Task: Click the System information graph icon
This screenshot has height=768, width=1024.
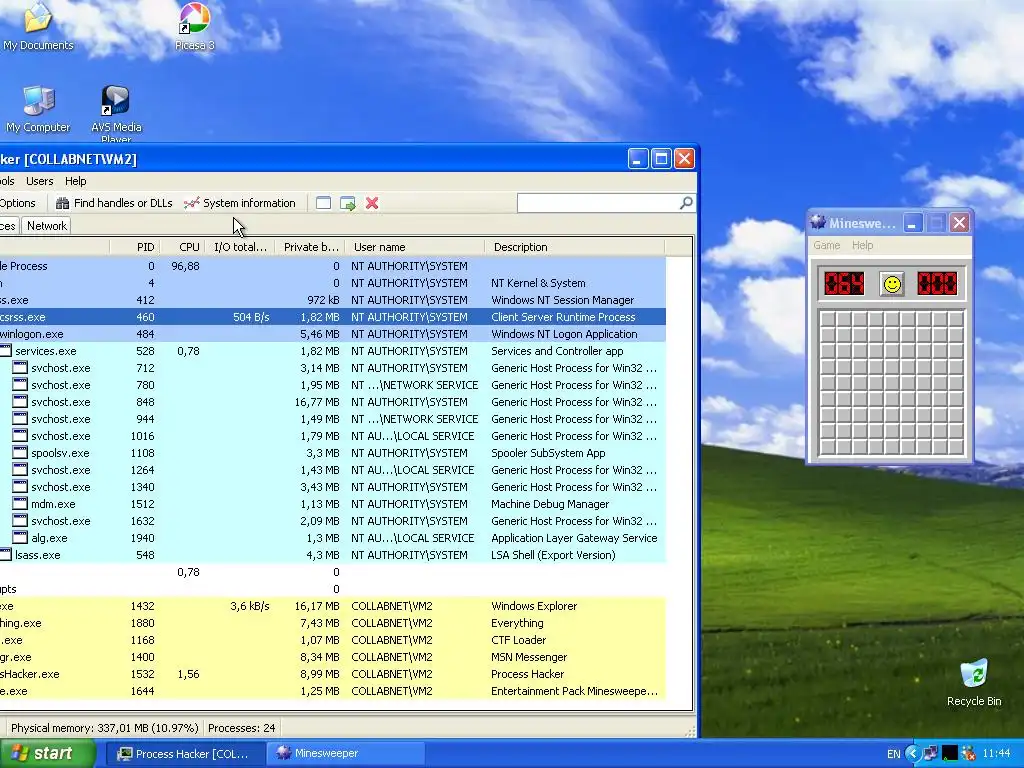Action: (x=191, y=203)
